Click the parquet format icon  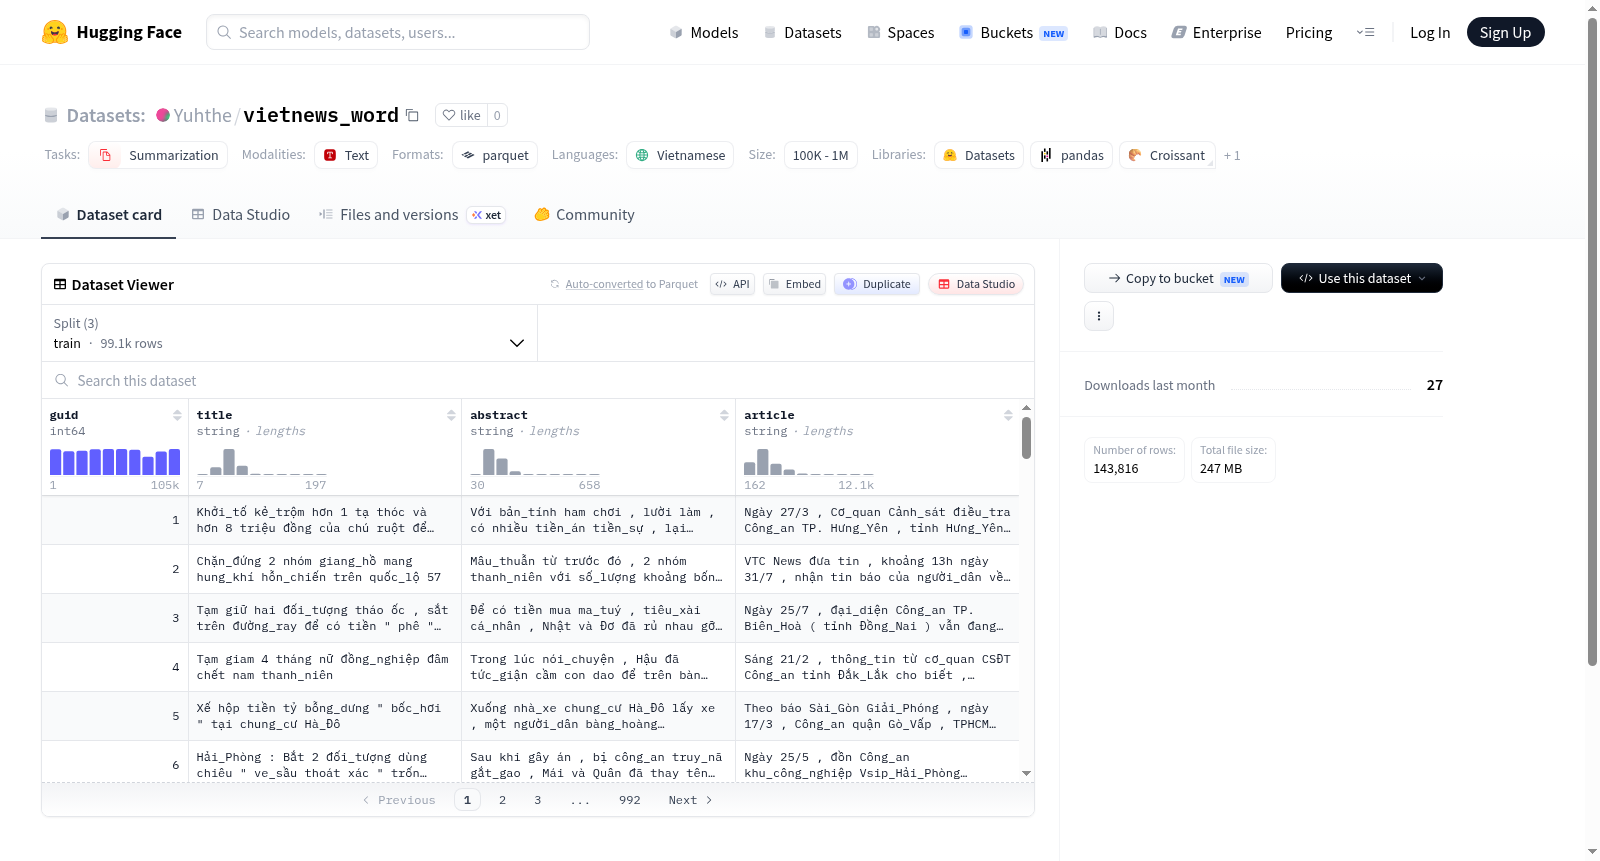point(468,155)
